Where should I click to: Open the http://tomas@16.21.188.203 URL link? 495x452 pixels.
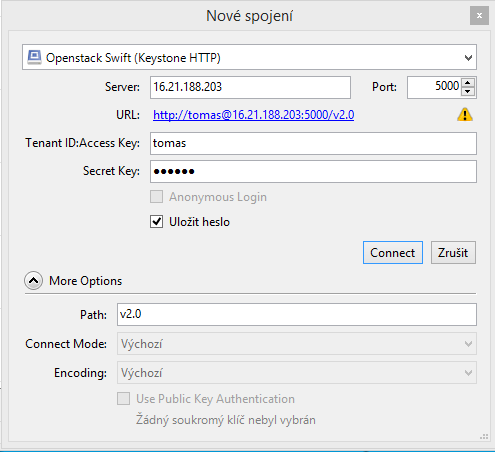pos(253,115)
